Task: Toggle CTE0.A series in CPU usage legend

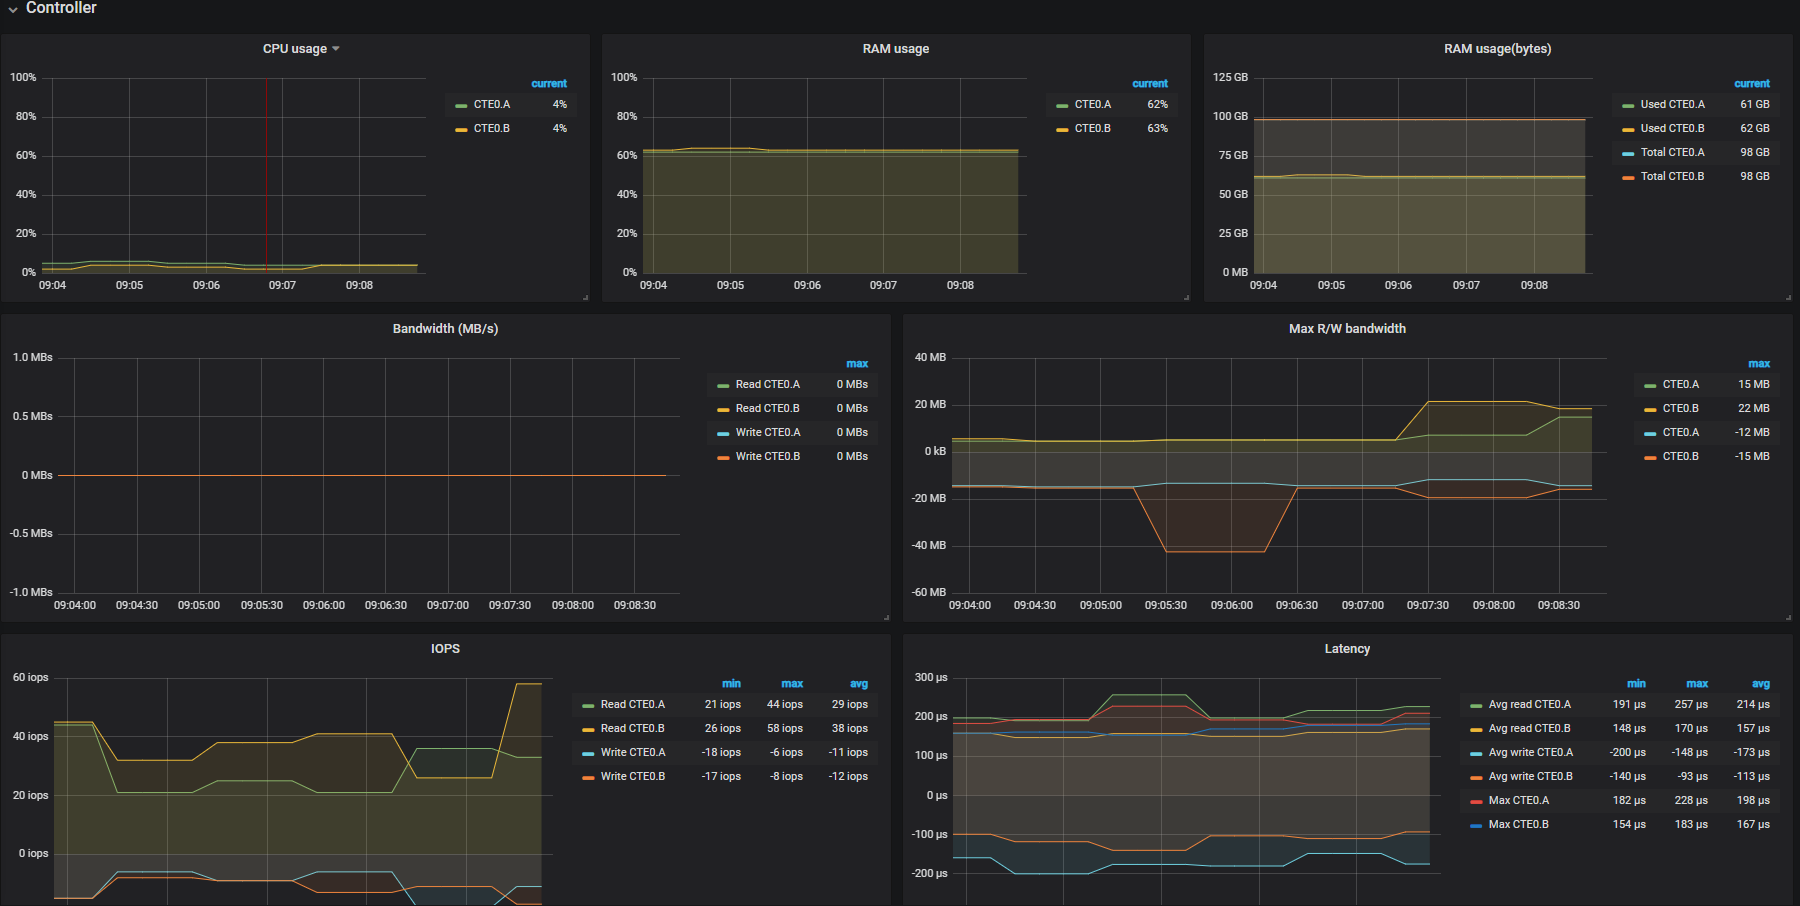Action: 492,105
